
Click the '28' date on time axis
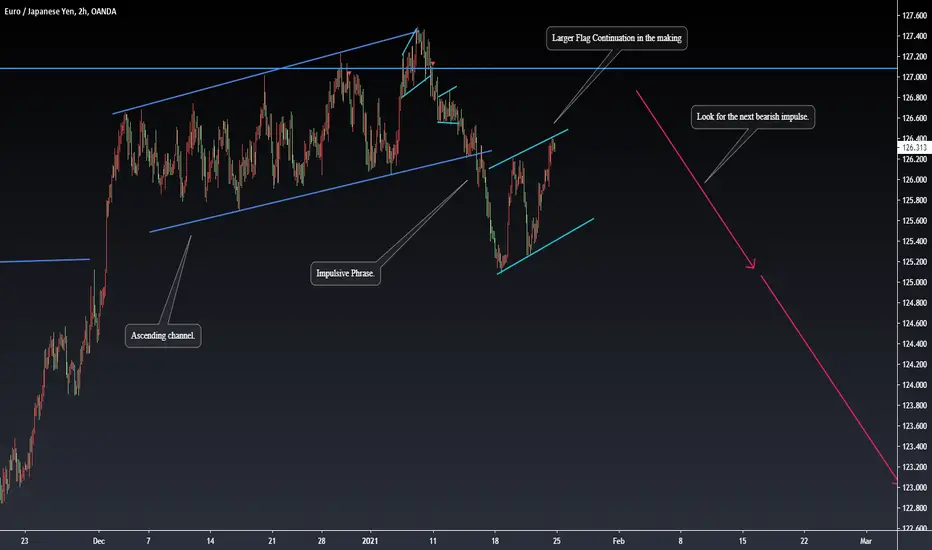pyautogui.click(x=322, y=541)
